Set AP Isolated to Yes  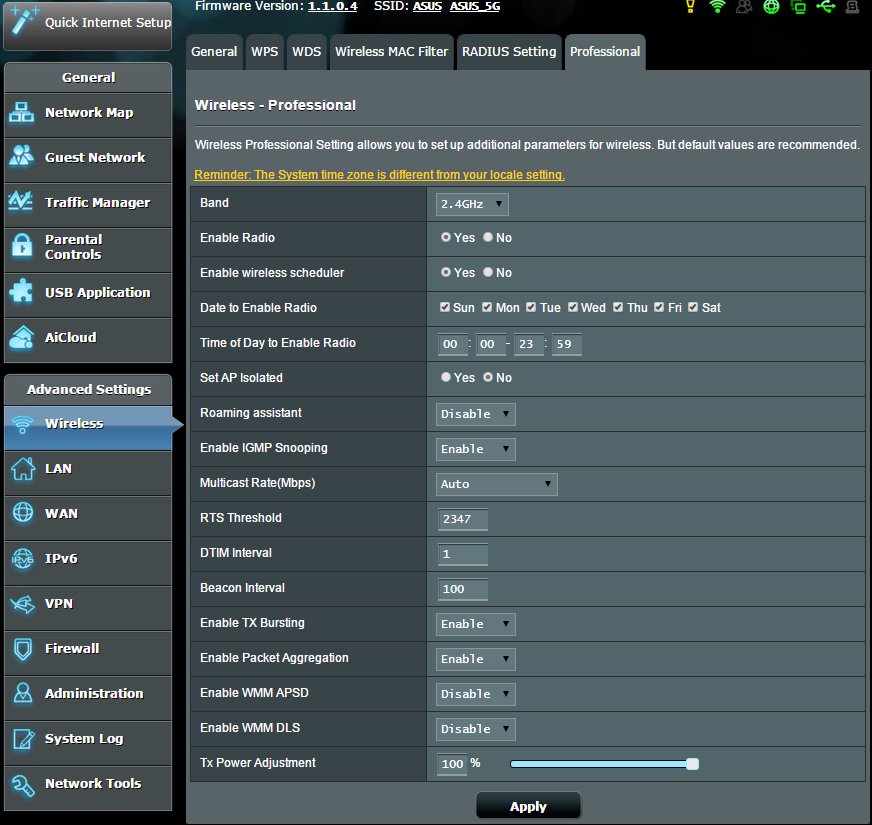[445, 377]
